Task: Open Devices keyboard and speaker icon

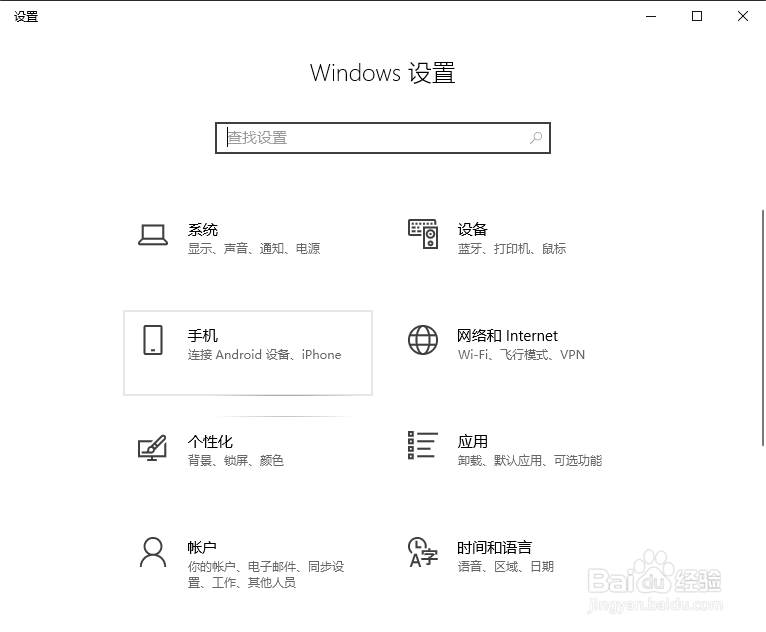Action: click(423, 234)
